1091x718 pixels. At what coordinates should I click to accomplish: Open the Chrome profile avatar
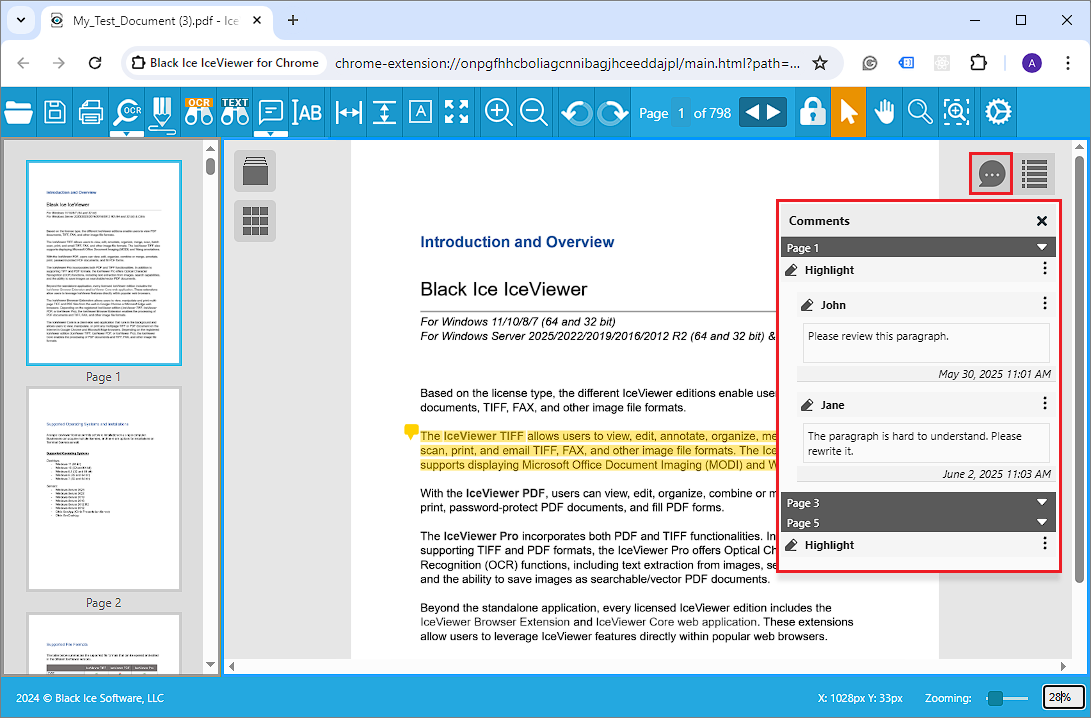(1032, 63)
